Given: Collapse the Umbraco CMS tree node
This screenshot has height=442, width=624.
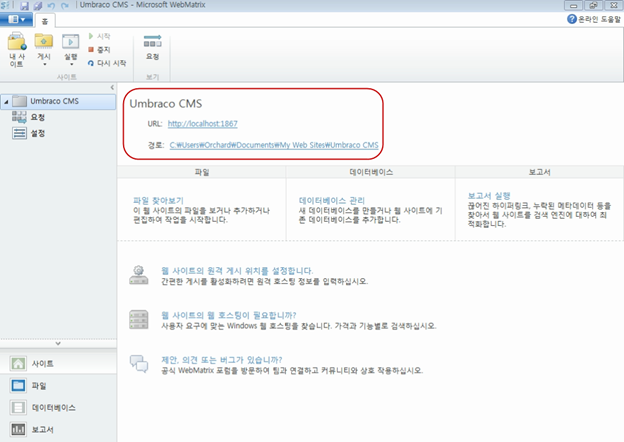Looking at the screenshot, I should click(x=6, y=102).
